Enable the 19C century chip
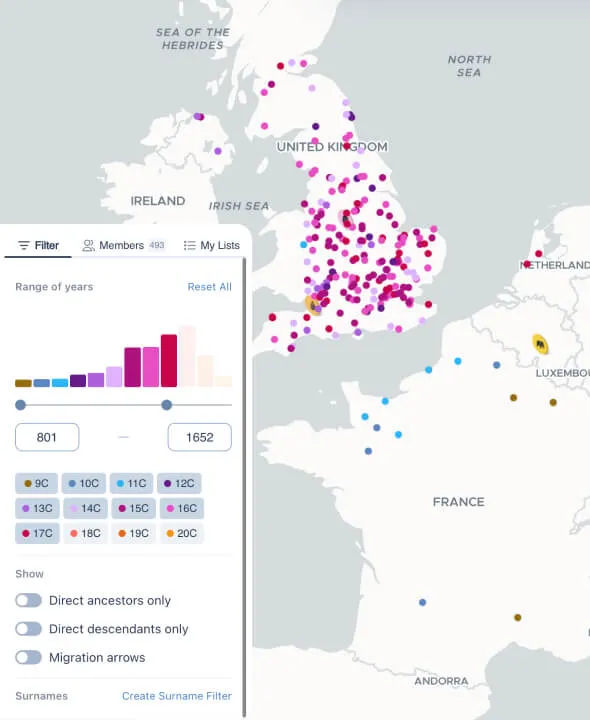The image size is (590, 720). coord(134,533)
